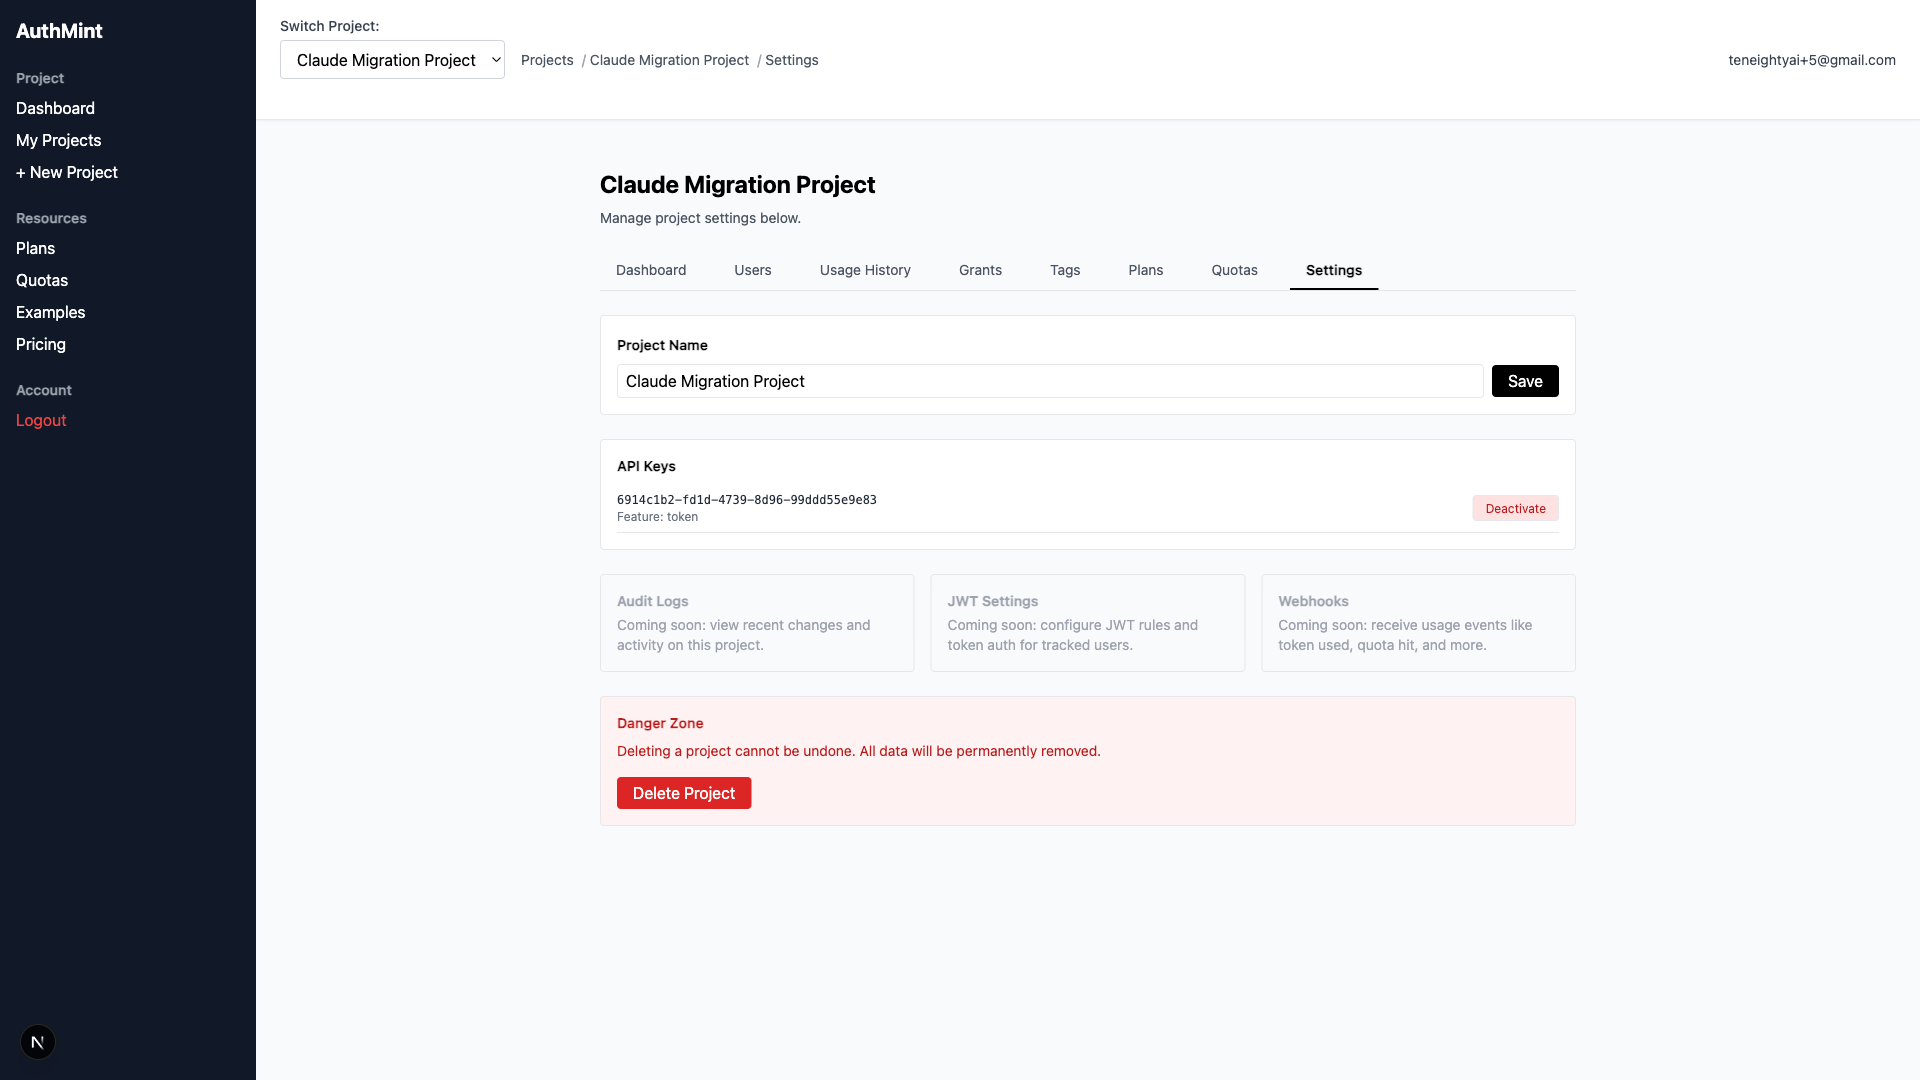Click the Danger Zone heading
The height and width of the screenshot is (1080, 1920).
pos(660,723)
